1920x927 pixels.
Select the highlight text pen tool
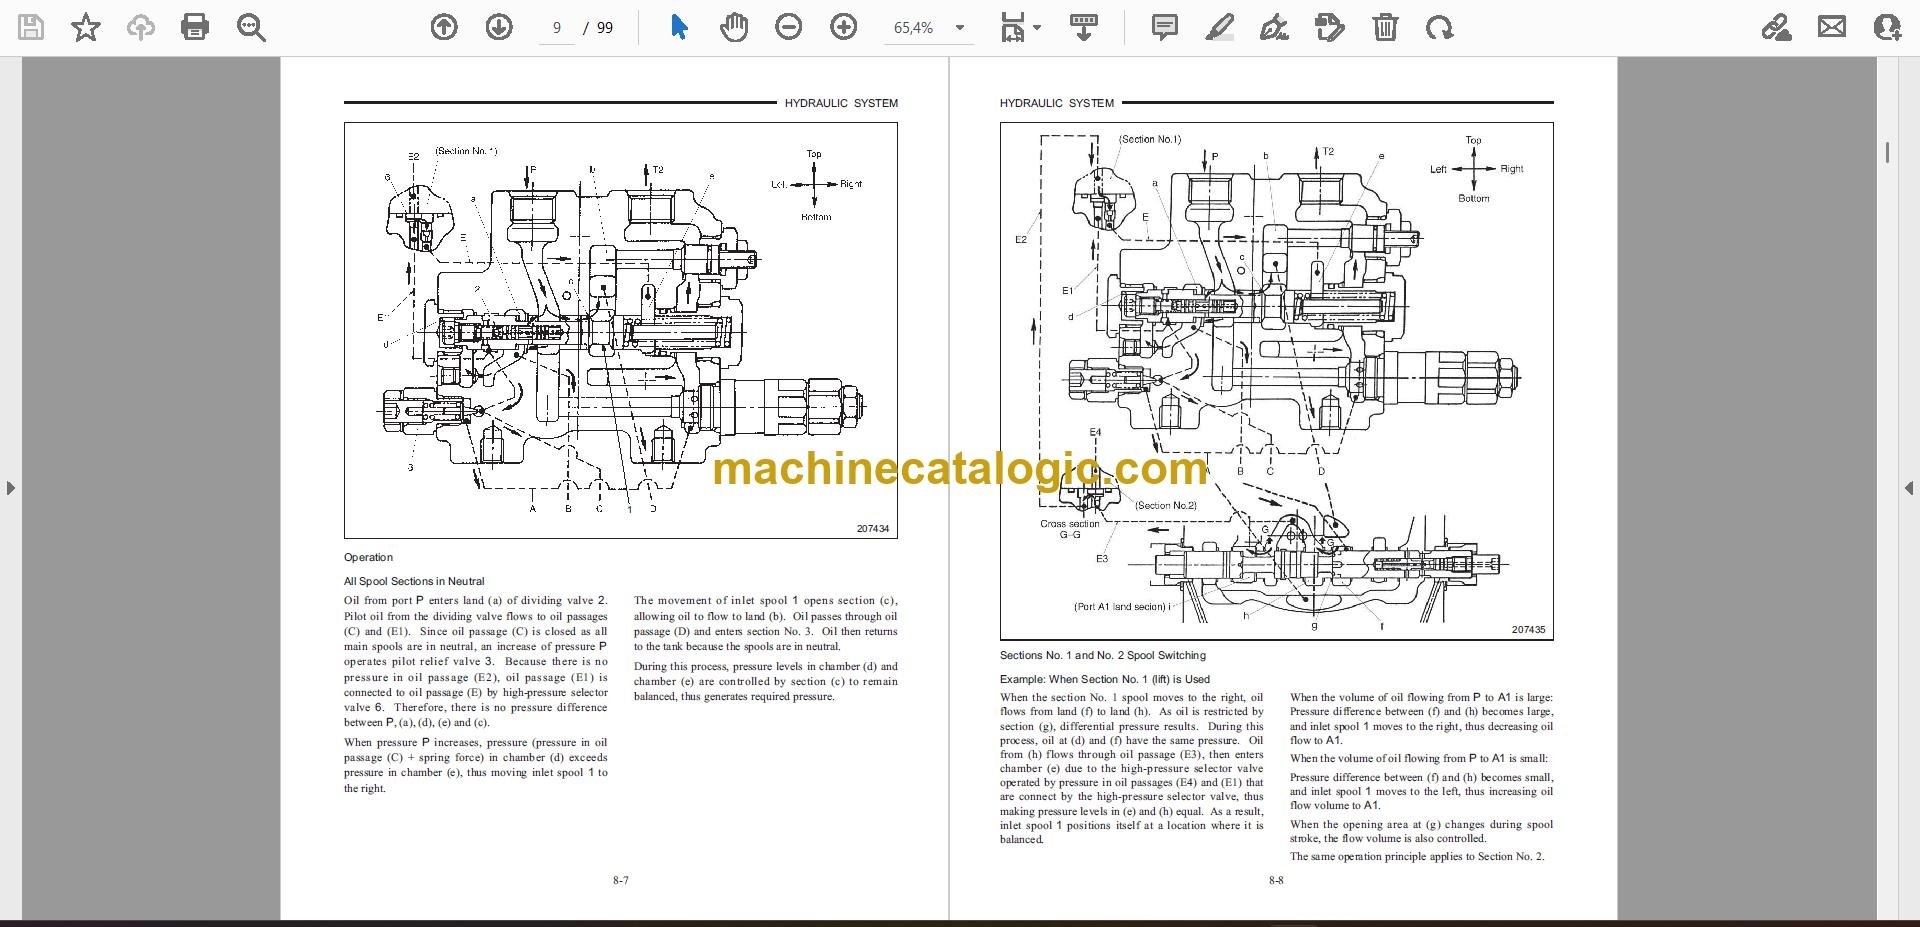click(x=1220, y=27)
